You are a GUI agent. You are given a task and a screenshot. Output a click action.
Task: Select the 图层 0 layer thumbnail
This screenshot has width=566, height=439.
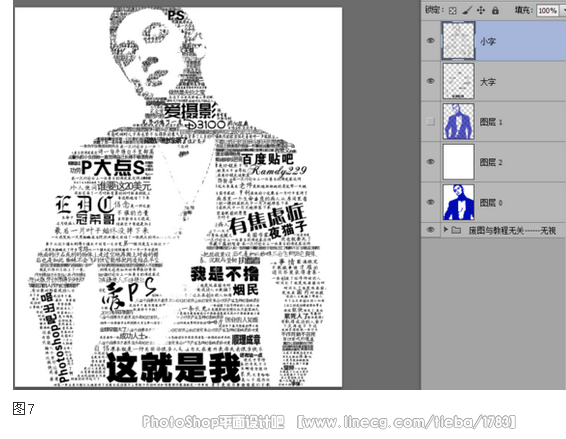click(x=458, y=202)
